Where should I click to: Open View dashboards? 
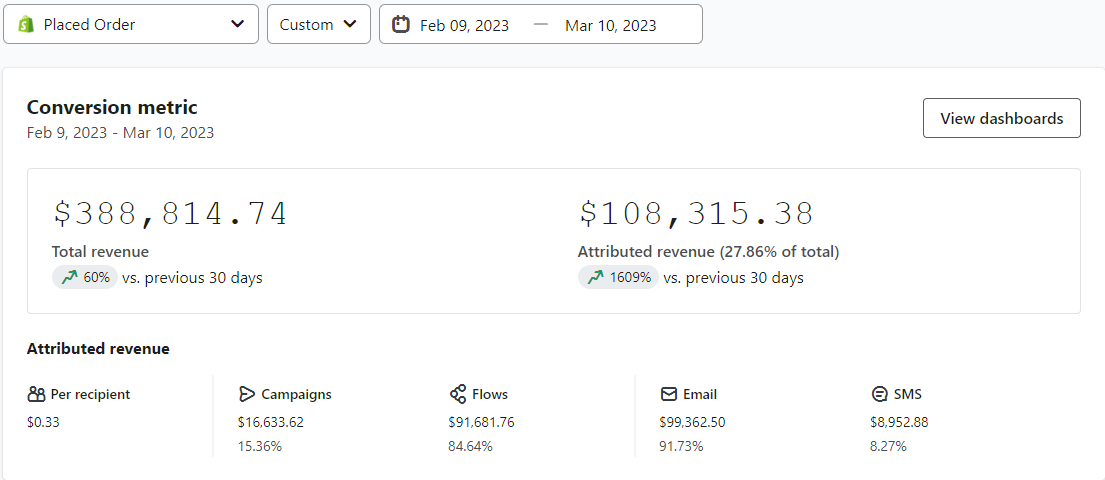[x=1001, y=118]
